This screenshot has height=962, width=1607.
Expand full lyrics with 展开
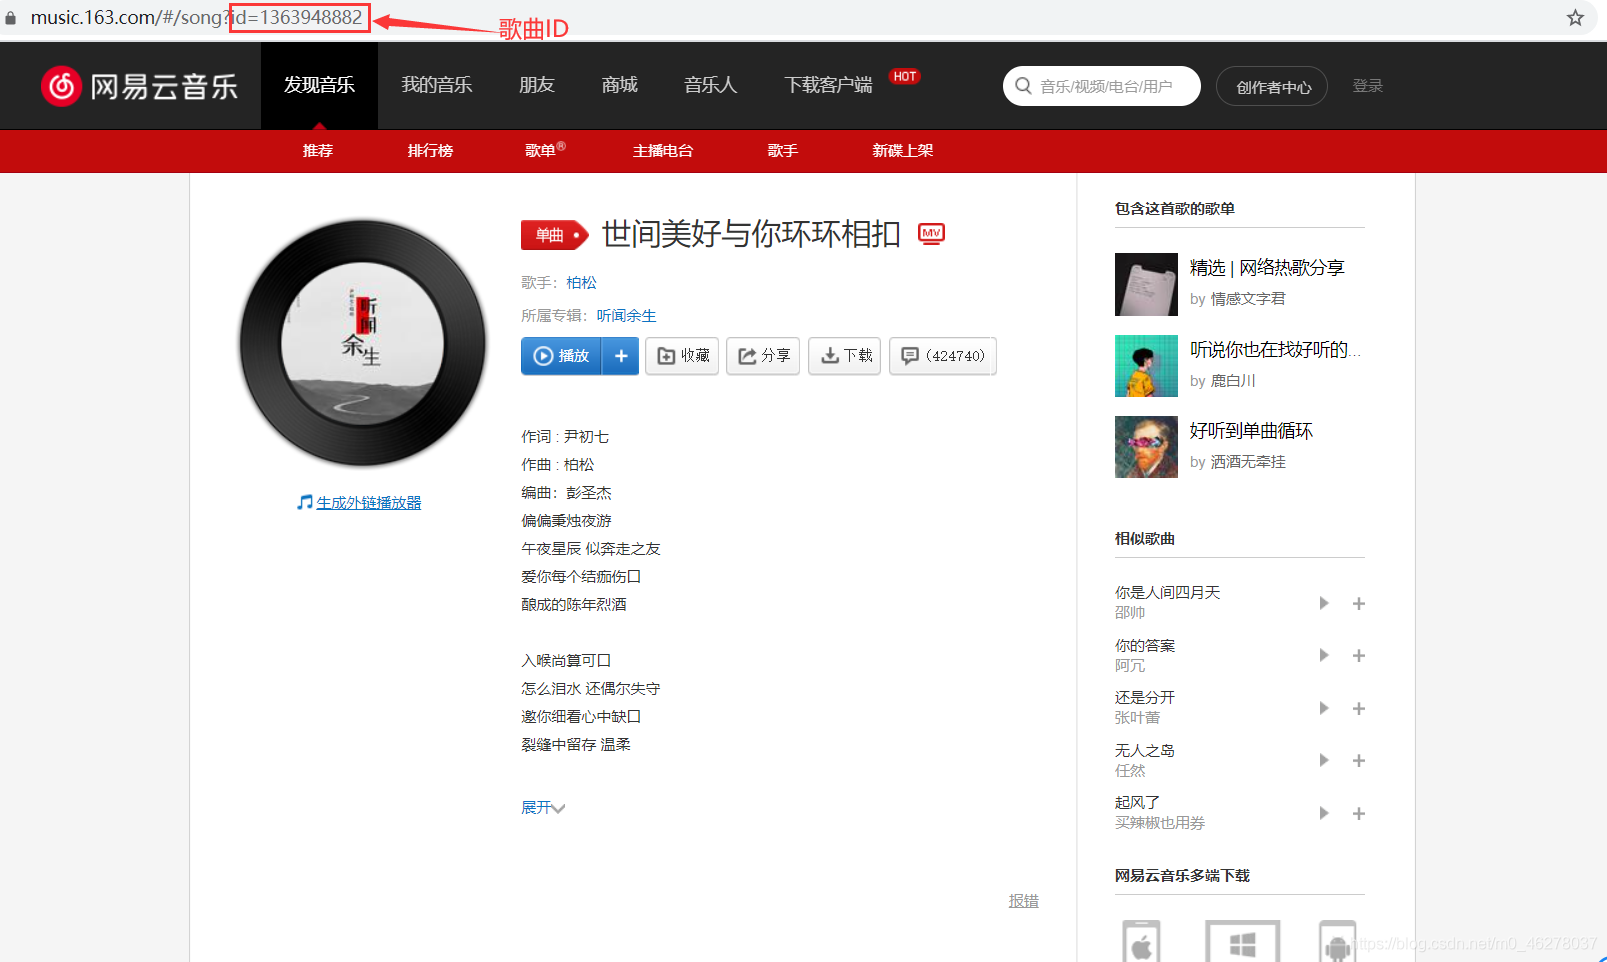tap(543, 807)
